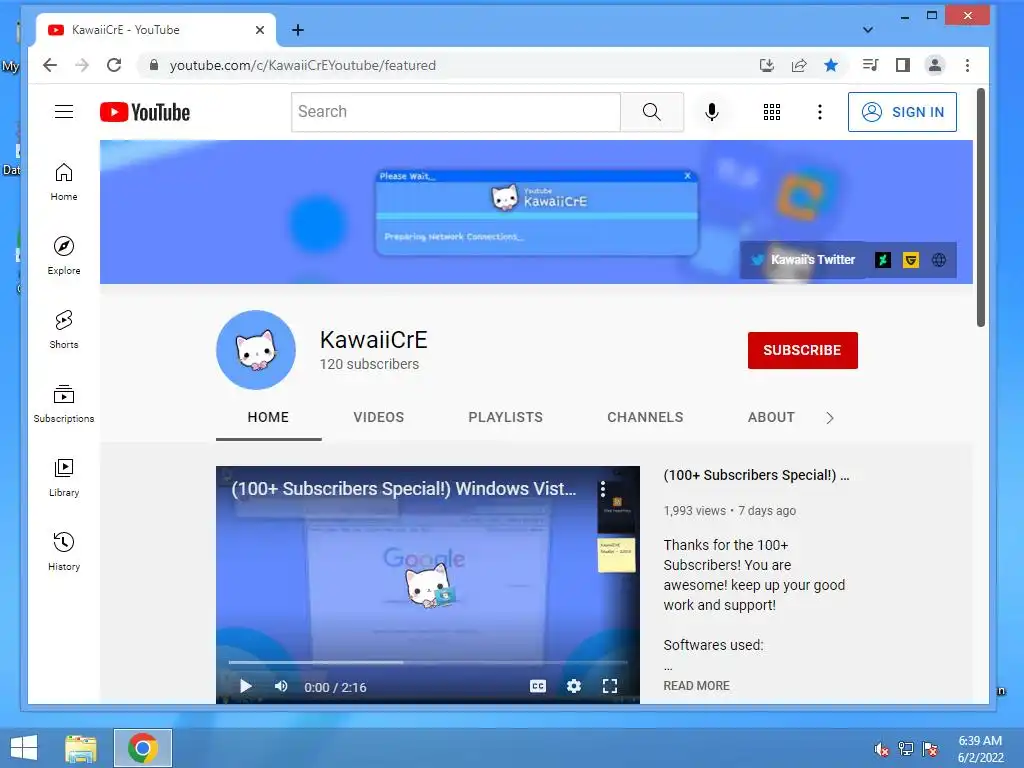Share this page via the address bar icon
The image size is (1024, 768).
point(799,65)
